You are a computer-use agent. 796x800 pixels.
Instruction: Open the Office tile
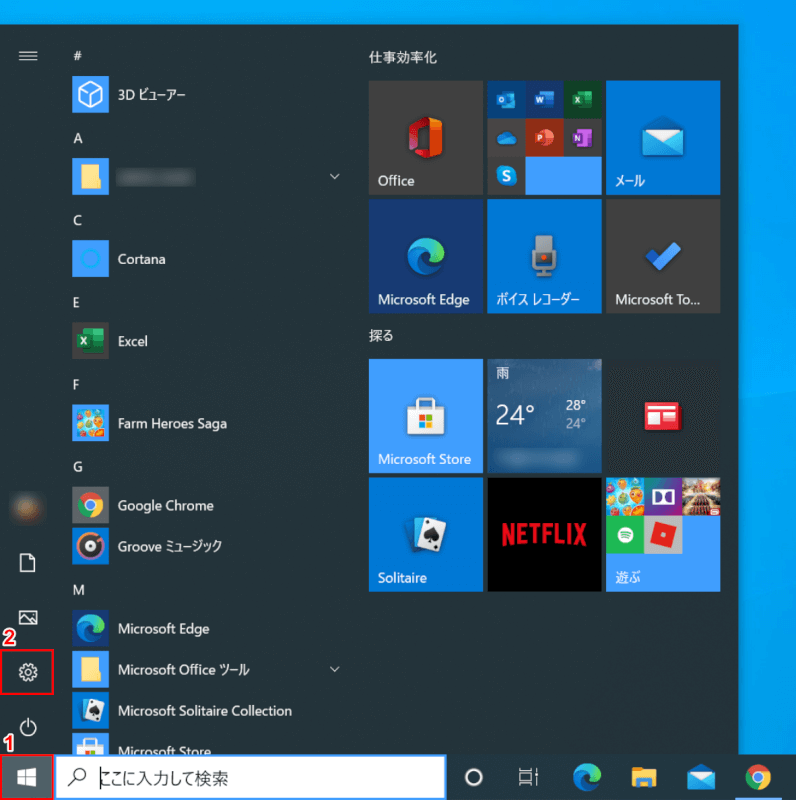(426, 137)
